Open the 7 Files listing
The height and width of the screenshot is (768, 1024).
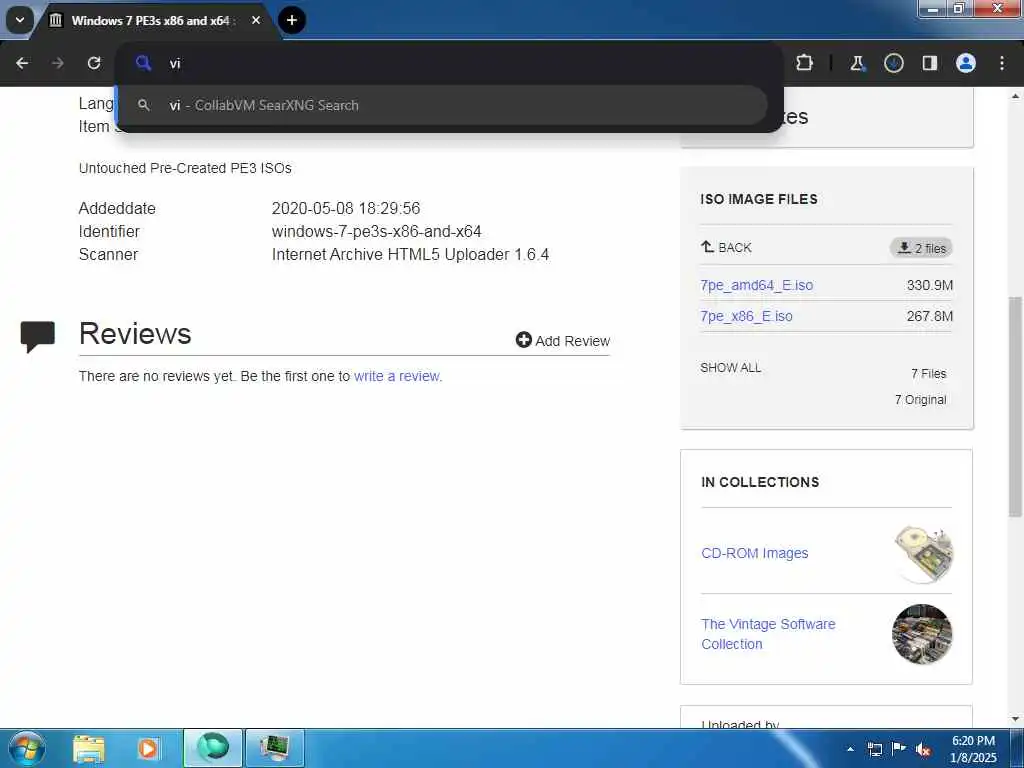point(929,374)
